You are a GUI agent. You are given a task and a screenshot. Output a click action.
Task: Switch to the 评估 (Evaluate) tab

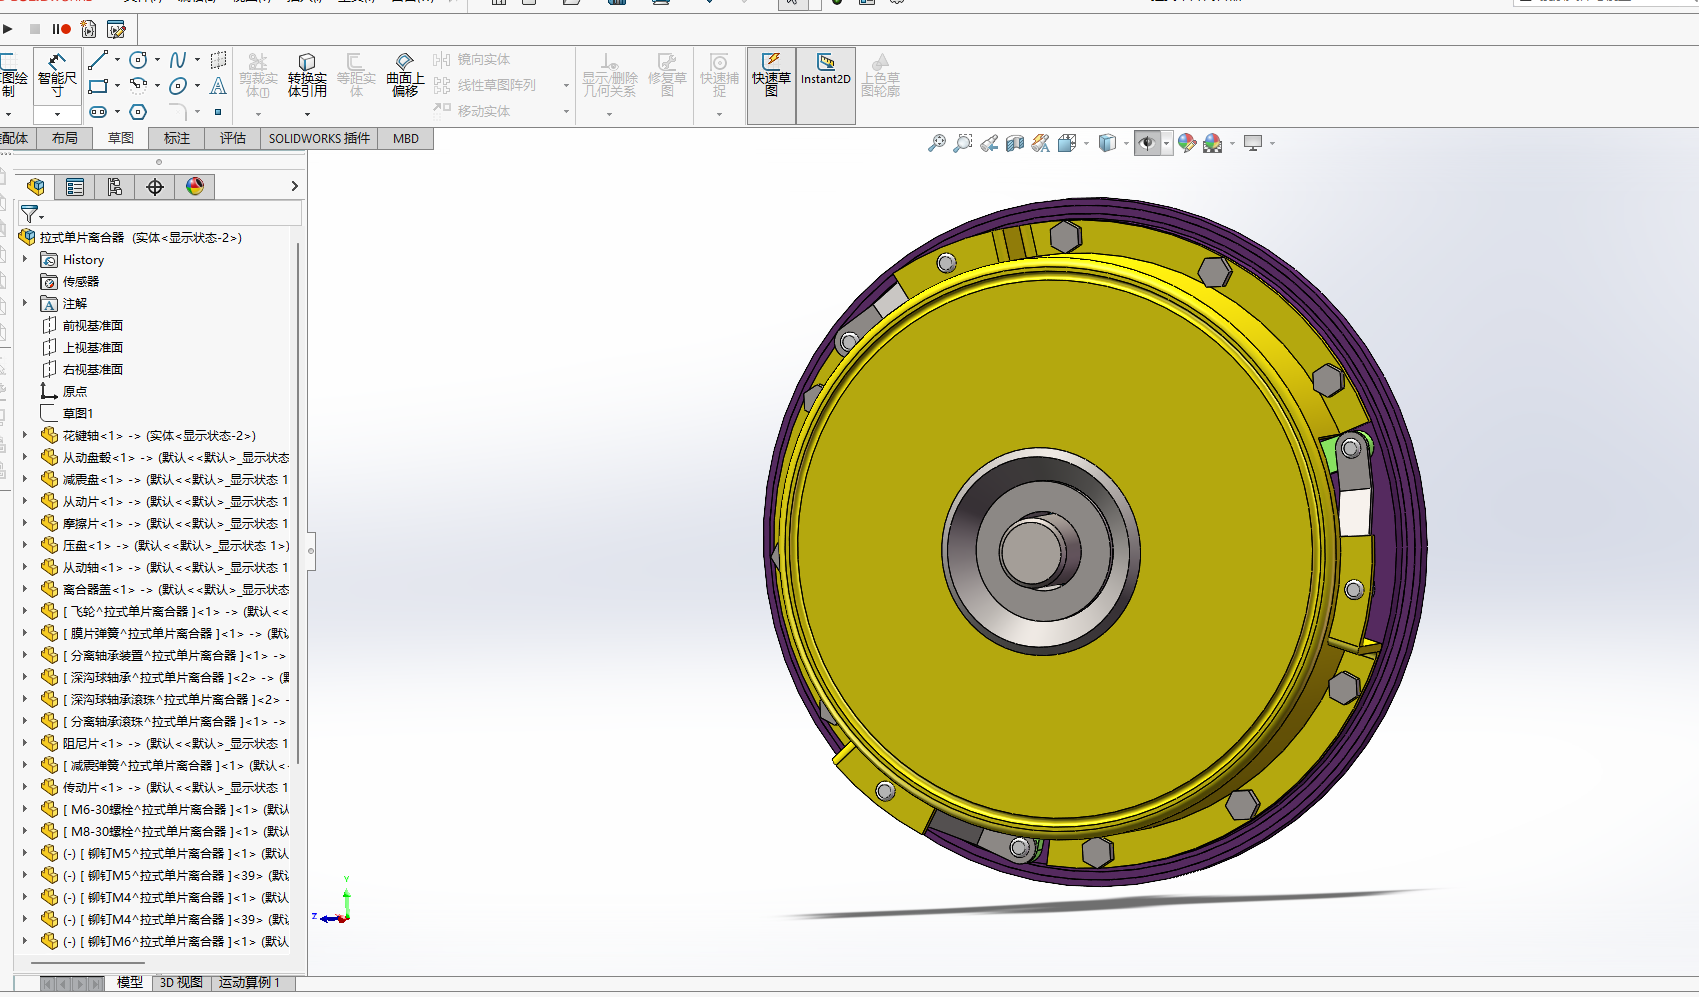[x=232, y=138]
